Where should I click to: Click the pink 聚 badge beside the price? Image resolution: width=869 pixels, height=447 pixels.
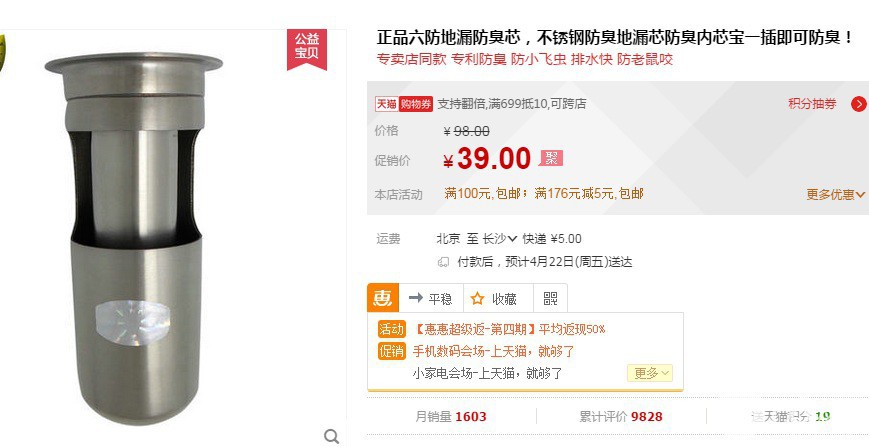[551, 158]
